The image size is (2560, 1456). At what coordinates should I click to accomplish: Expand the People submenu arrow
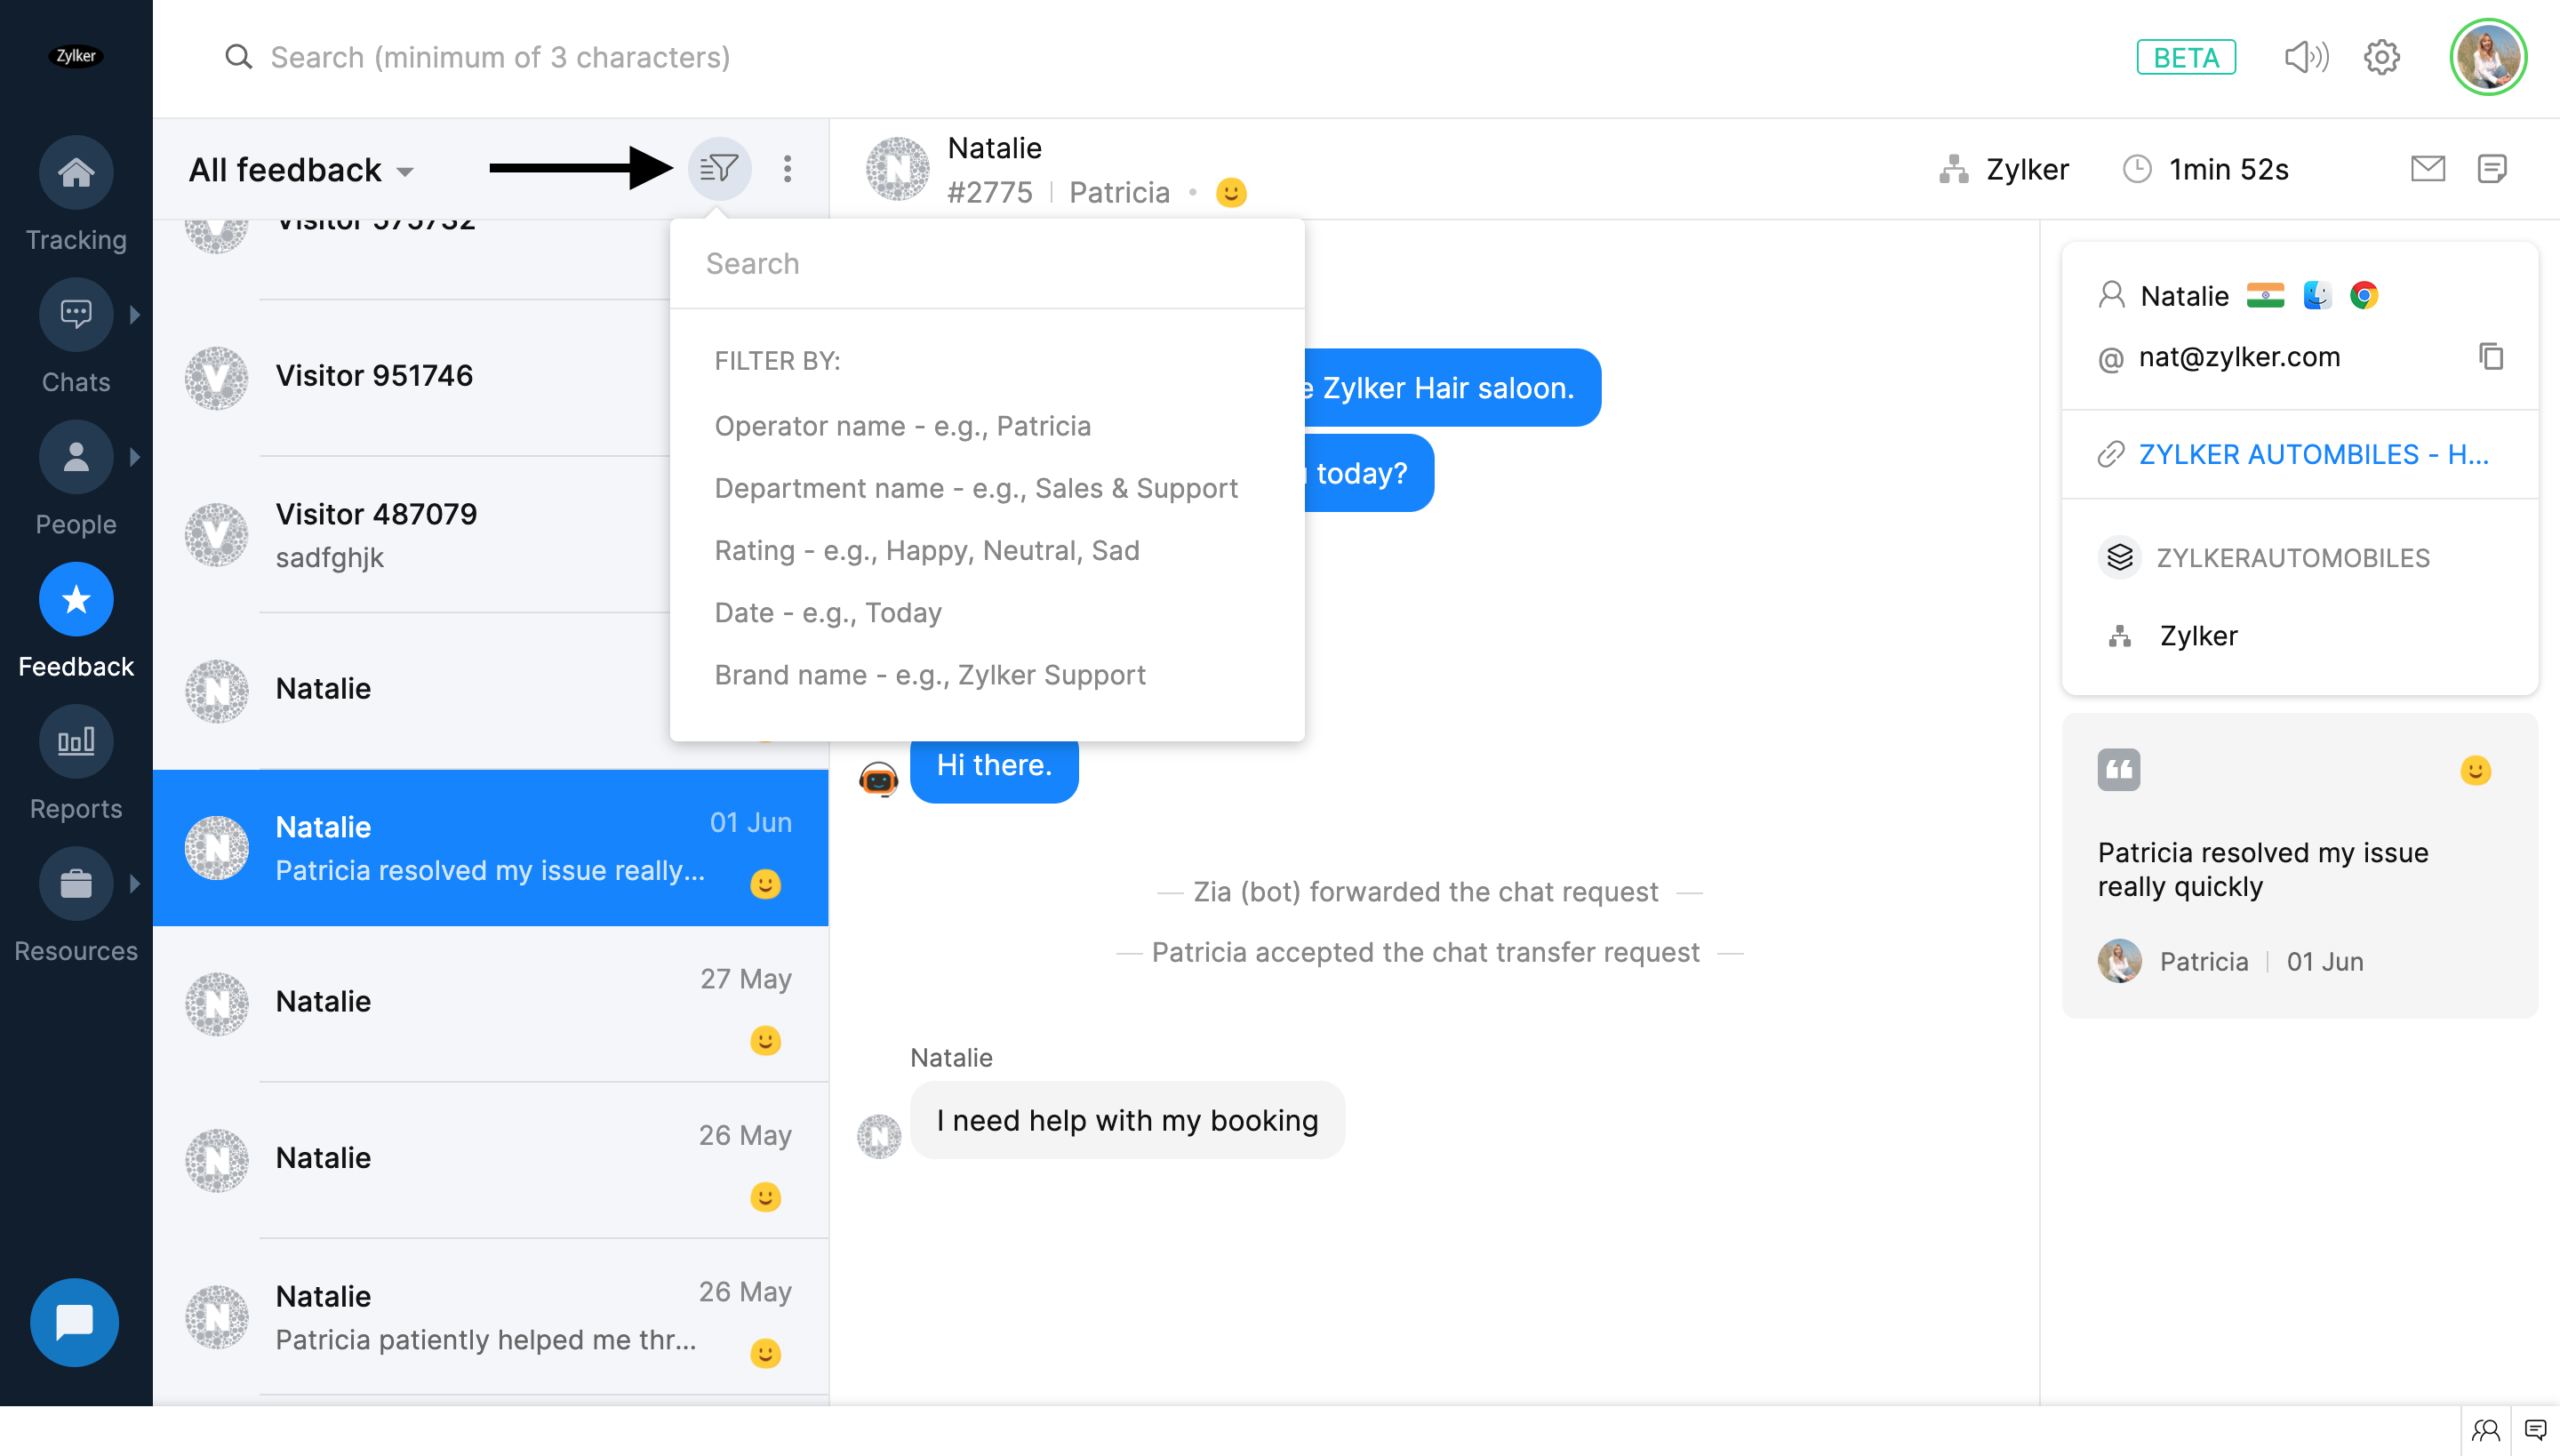(x=135, y=457)
